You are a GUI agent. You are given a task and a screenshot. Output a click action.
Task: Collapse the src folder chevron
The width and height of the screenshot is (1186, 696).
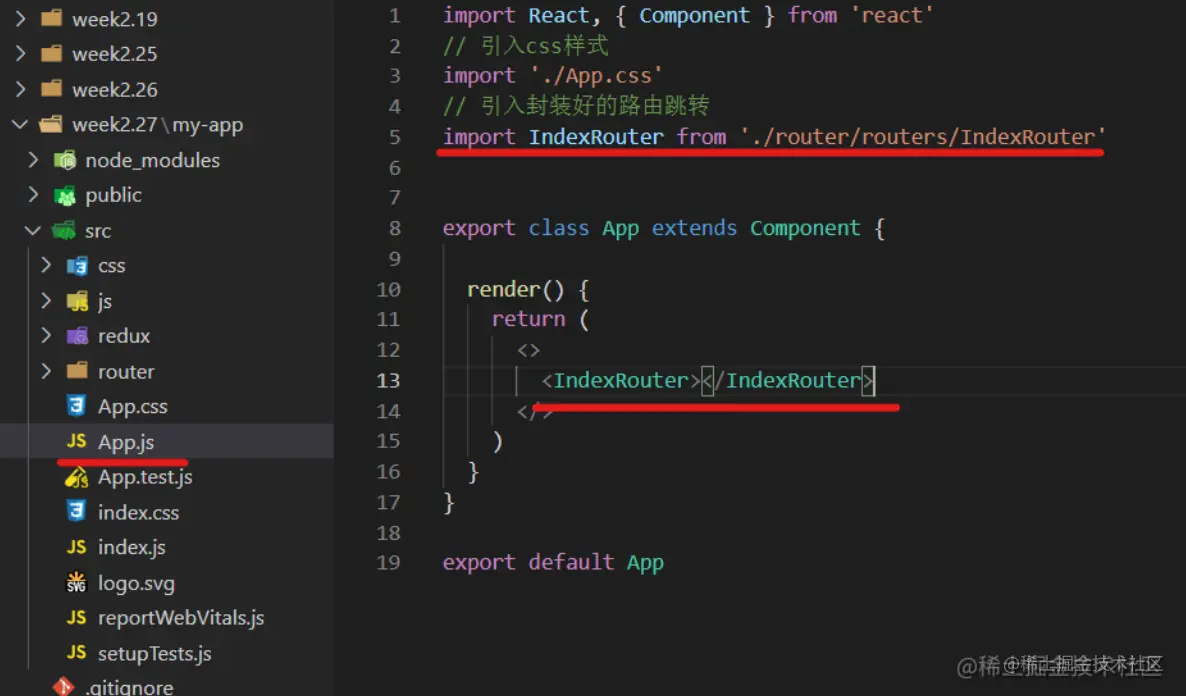[33, 230]
